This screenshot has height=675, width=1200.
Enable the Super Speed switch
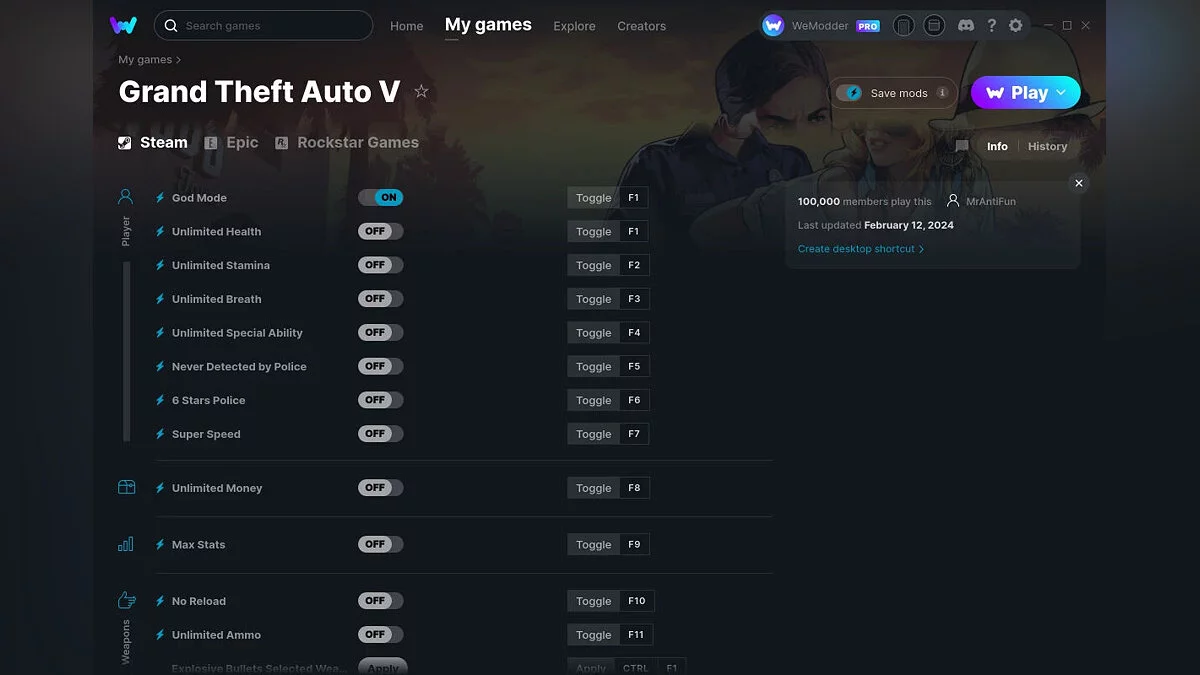coord(381,434)
